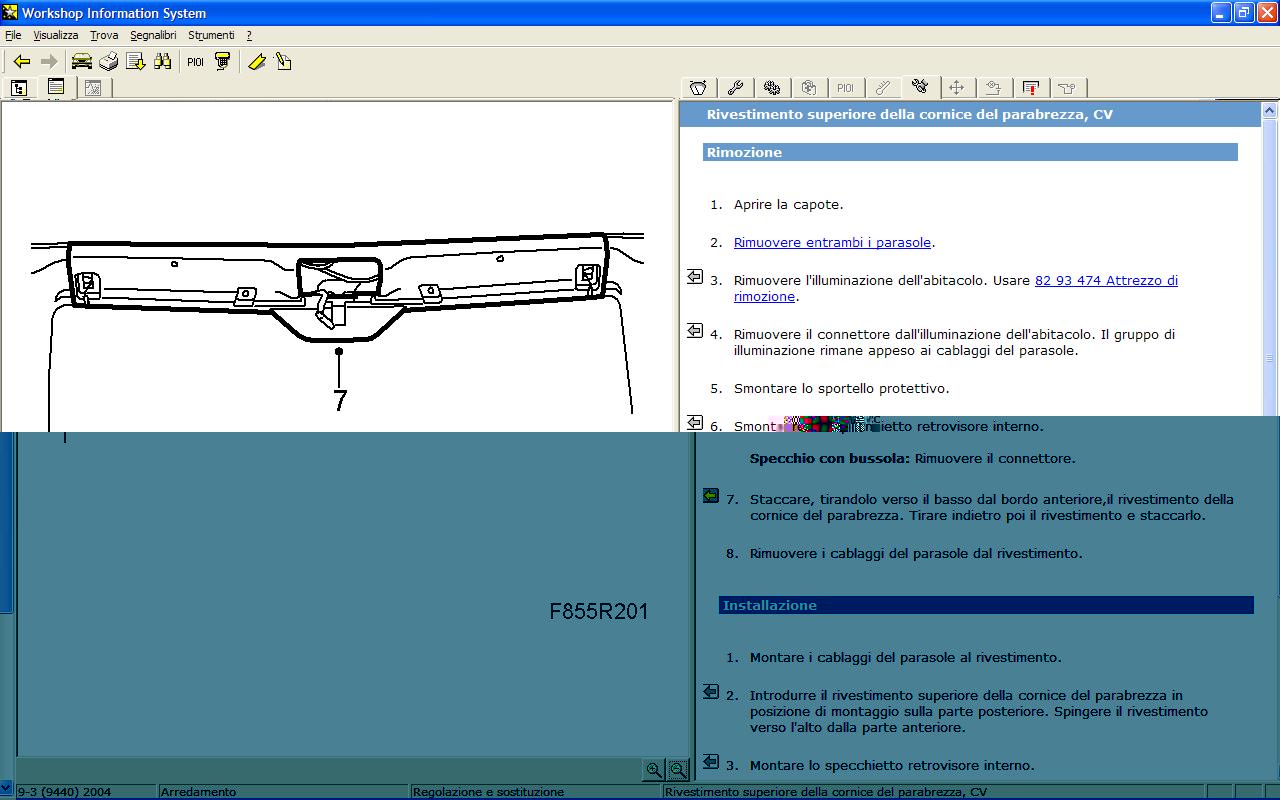The image size is (1280, 800).
Task: Click the diagnostic scan tool icon
Action: coord(223,62)
